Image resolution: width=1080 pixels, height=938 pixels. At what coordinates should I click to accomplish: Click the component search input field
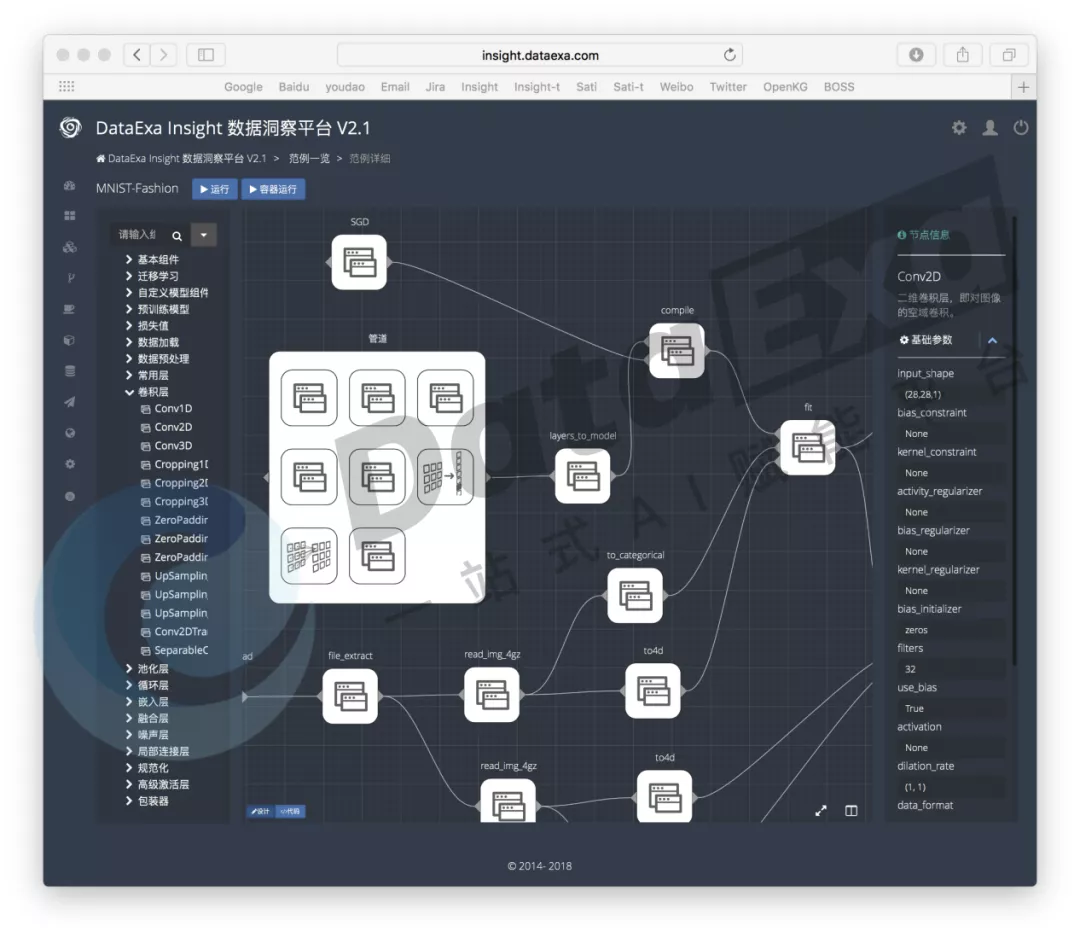point(138,235)
